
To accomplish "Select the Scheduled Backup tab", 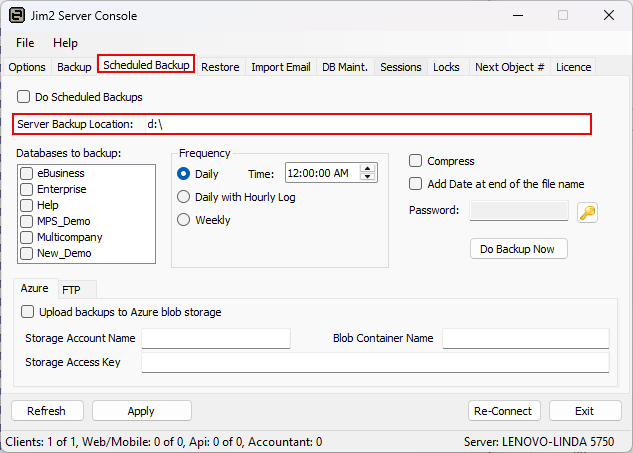I will tap(146, 65).
